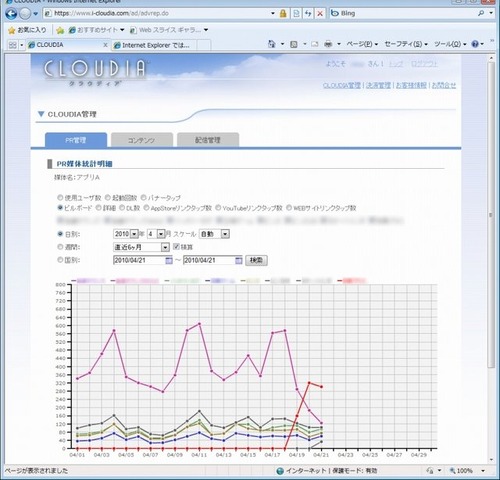The image size is (500, 480).
Task: Select the WEBサイトリンクタップ数 radio button
Action: 289,208
